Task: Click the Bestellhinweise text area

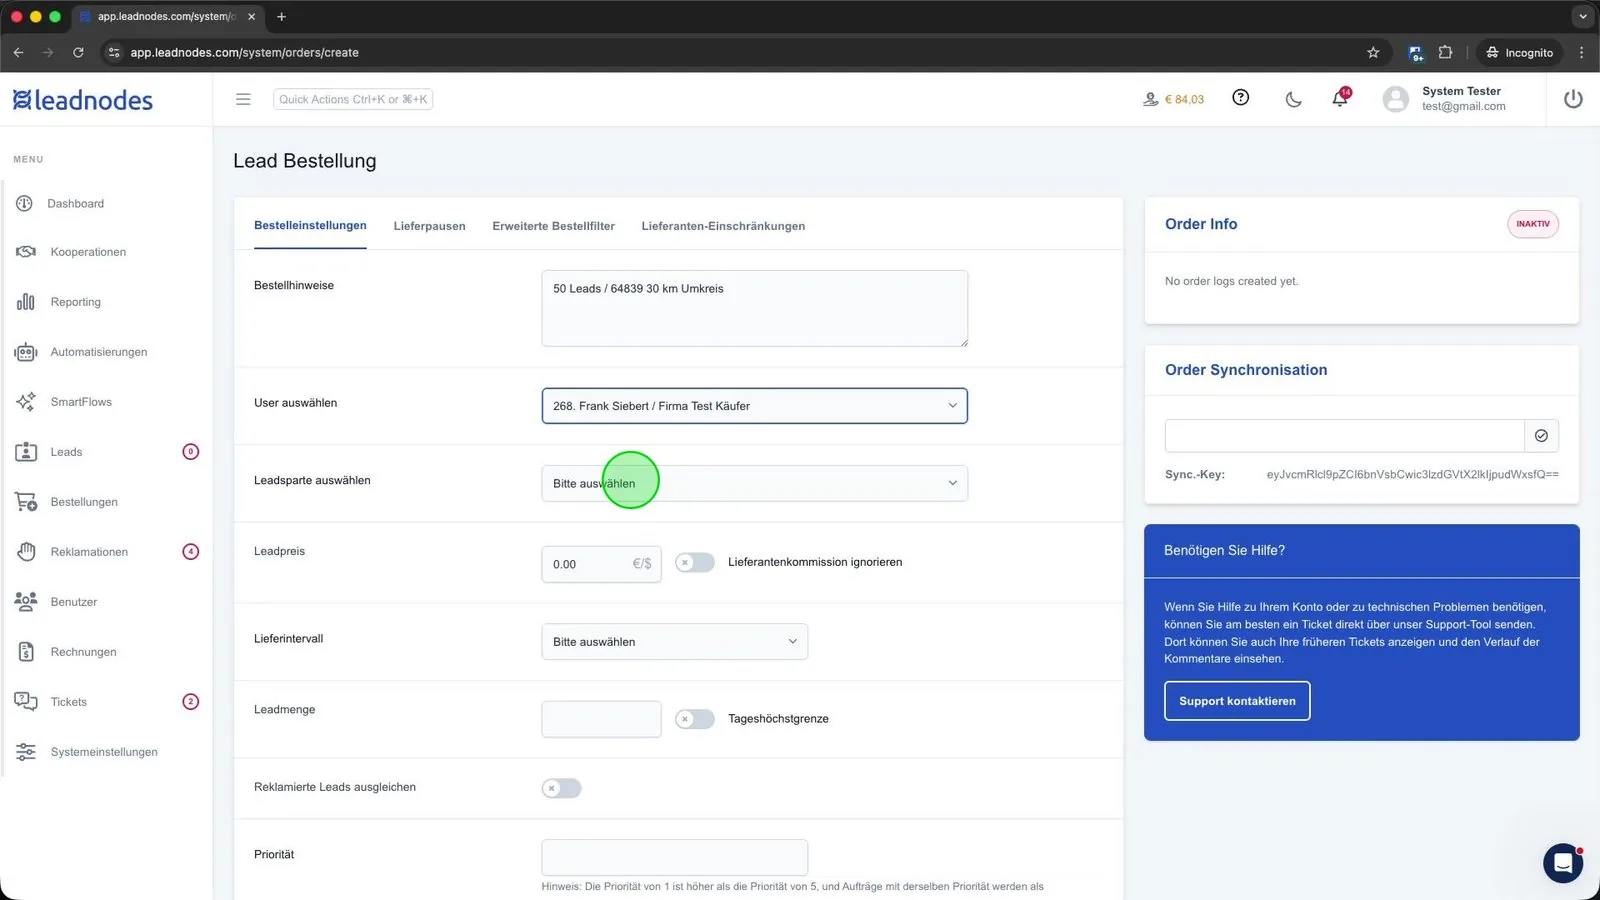Action: click(755, 309)
